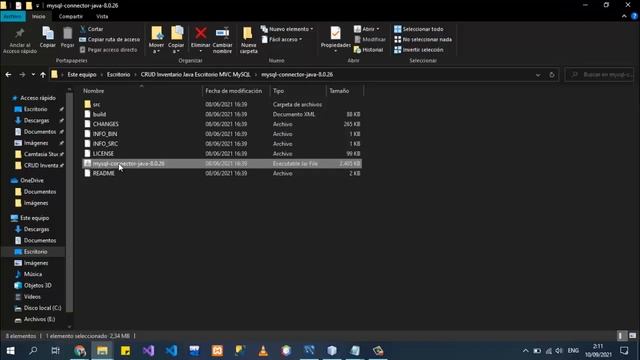
Task: Open the Archivo tab
Action: coord(13,16)
